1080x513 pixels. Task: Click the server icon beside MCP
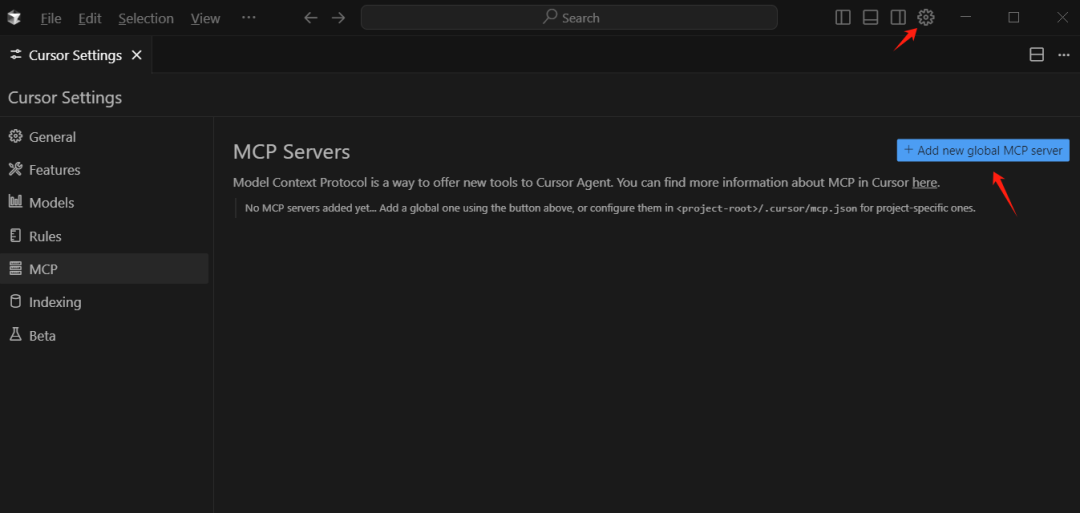pyautogui.click(x=15, y=269)
